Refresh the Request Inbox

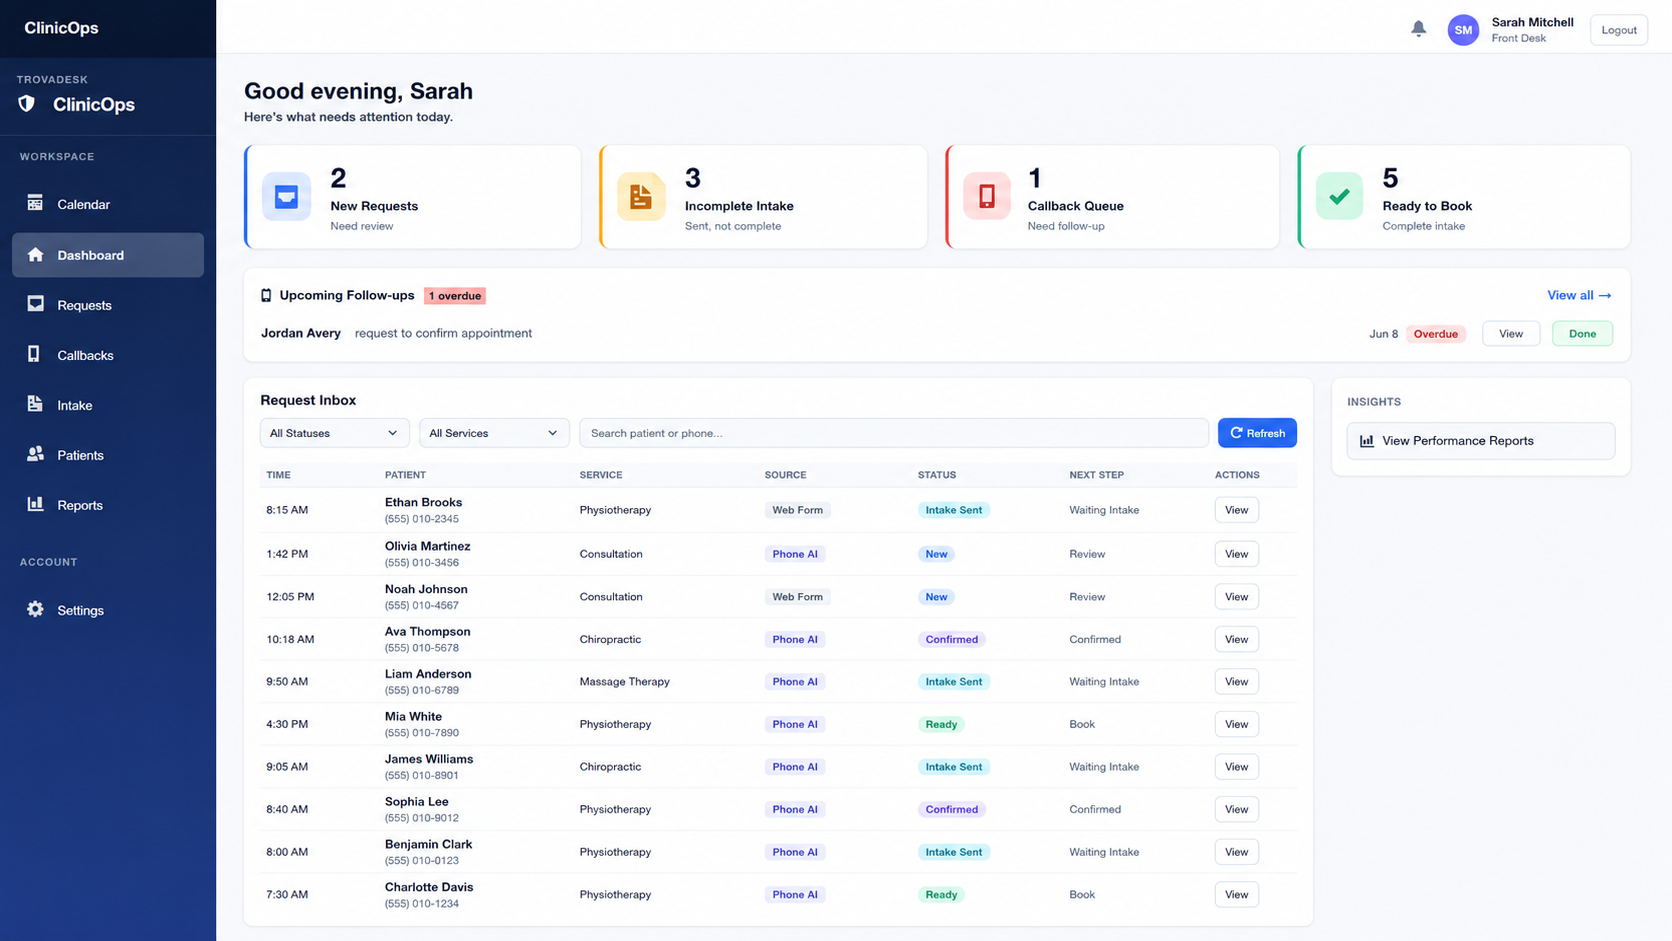click(1257, 433)
